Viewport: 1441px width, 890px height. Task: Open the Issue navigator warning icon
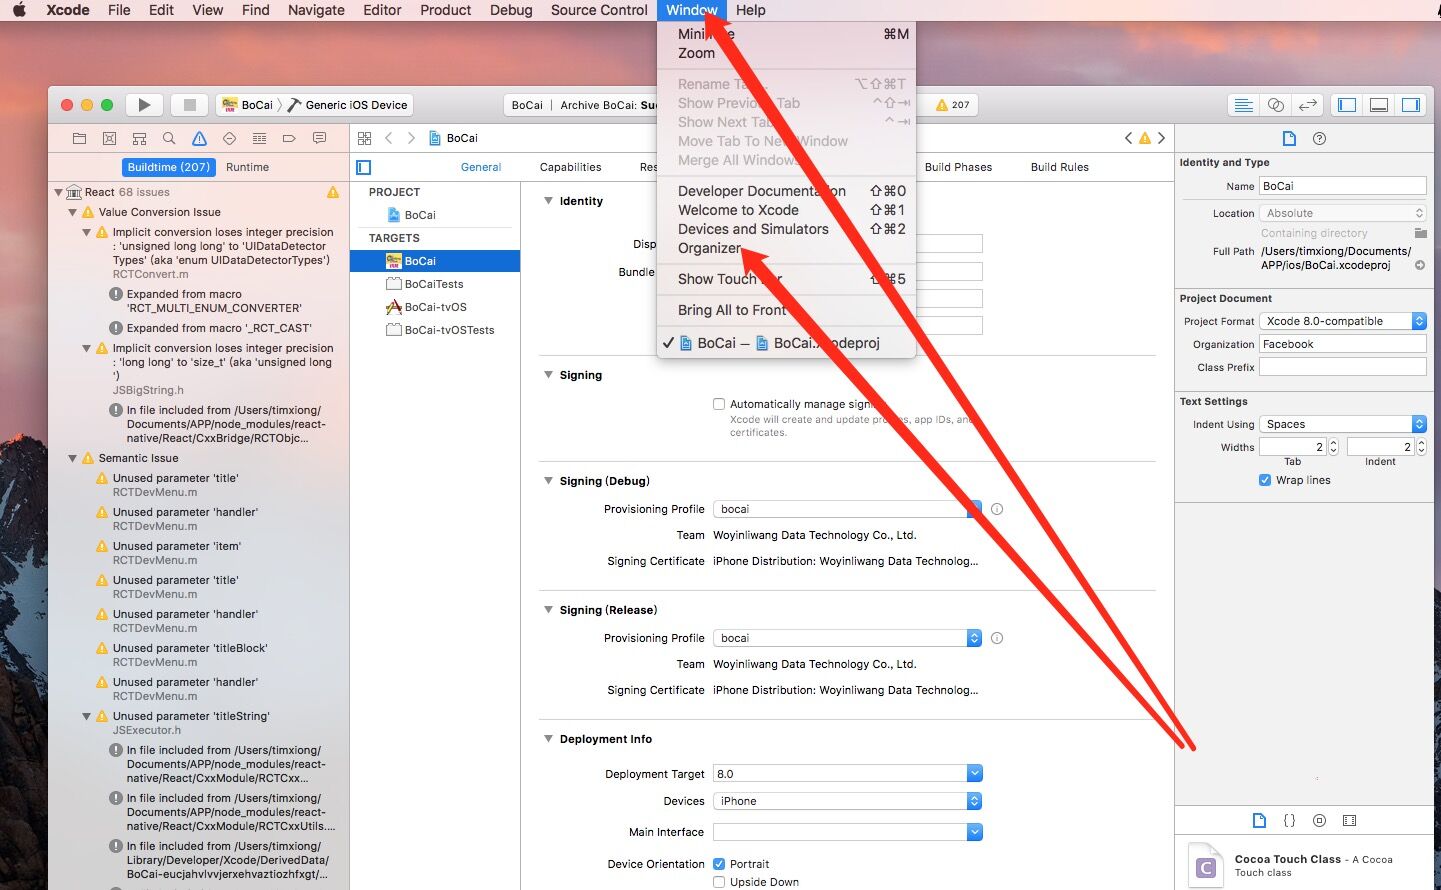click(x=199, y=139)
